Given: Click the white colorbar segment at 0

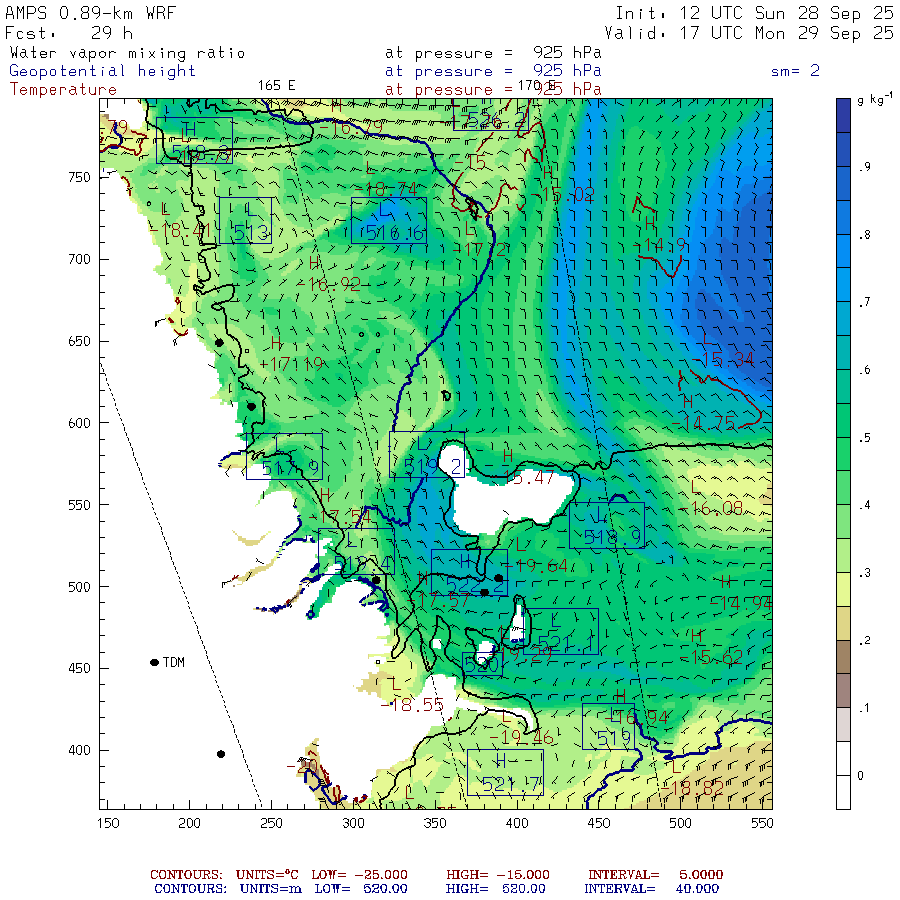Looking at the screenshot, I should [843, 775].
